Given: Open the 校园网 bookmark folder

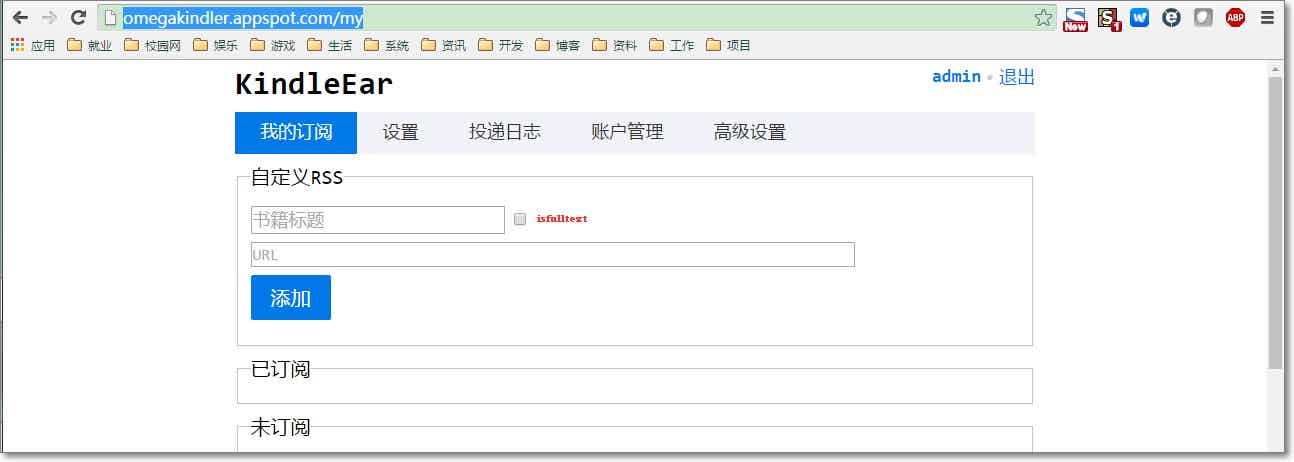Looking at the screenshot, I should tap(153, 45).
